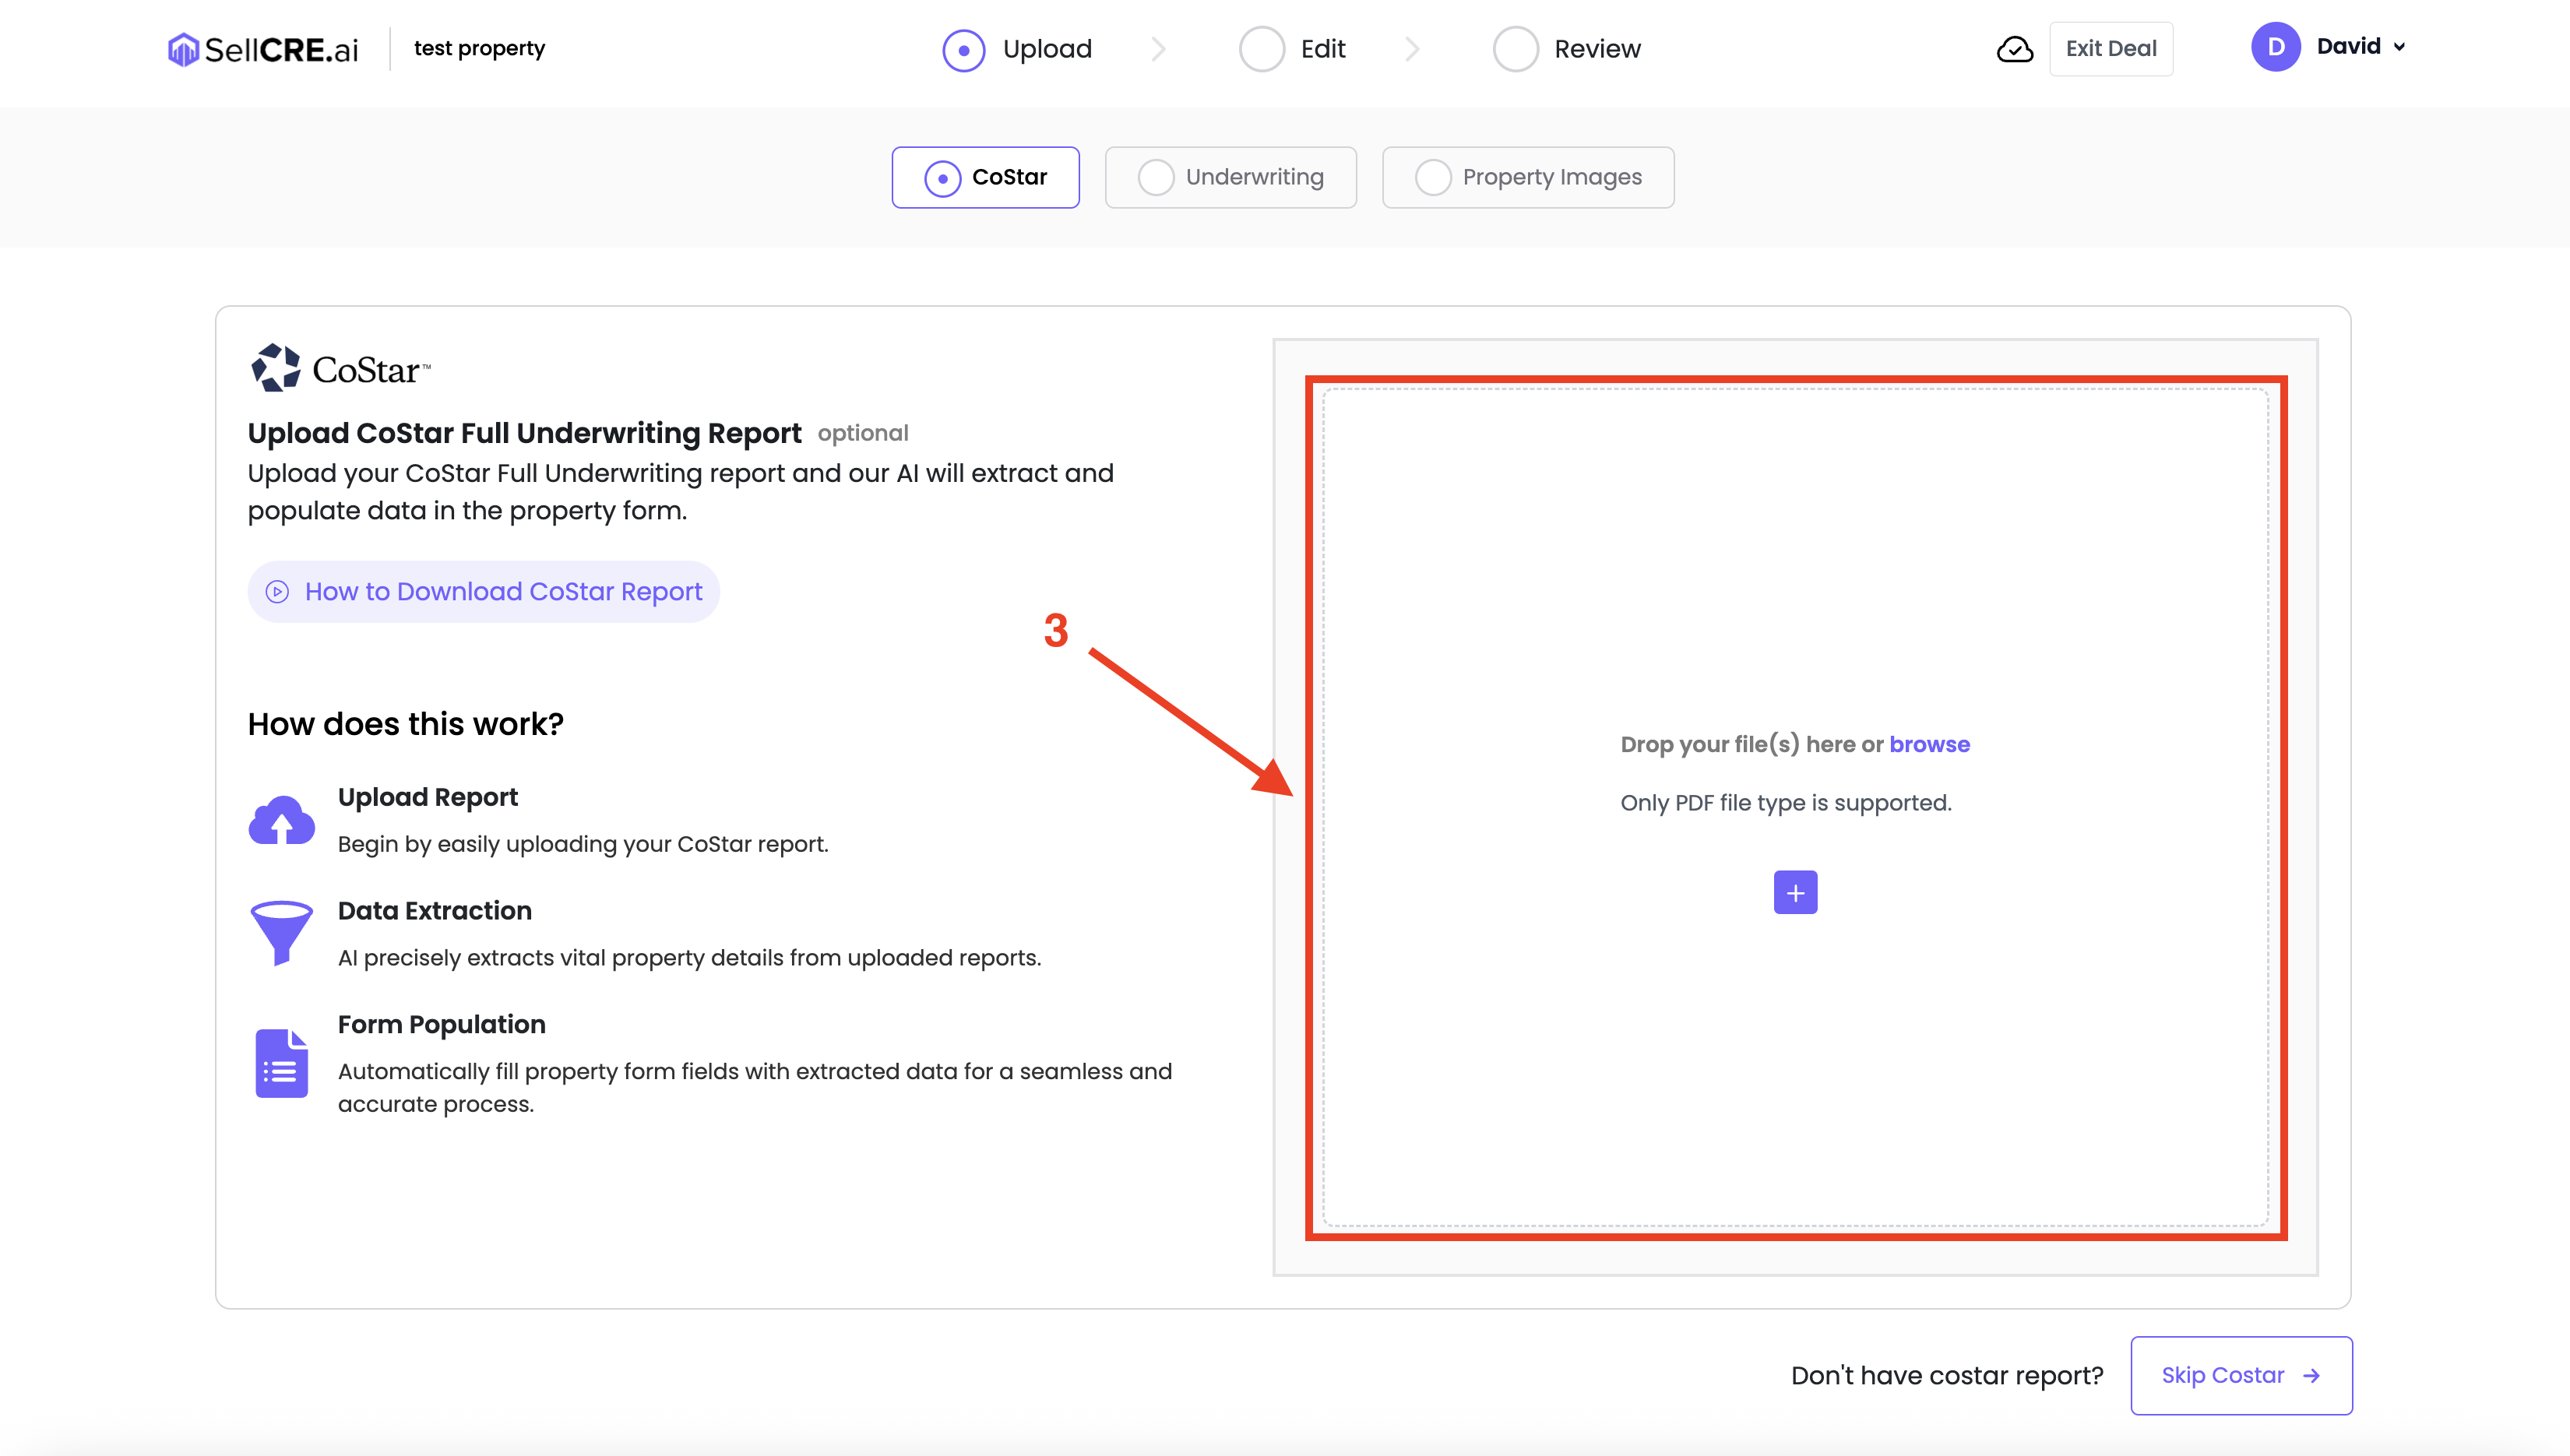Switch to the Underwriting tab
The height and width of the screenshot is (1456, 2570).
click(1230, 177)
